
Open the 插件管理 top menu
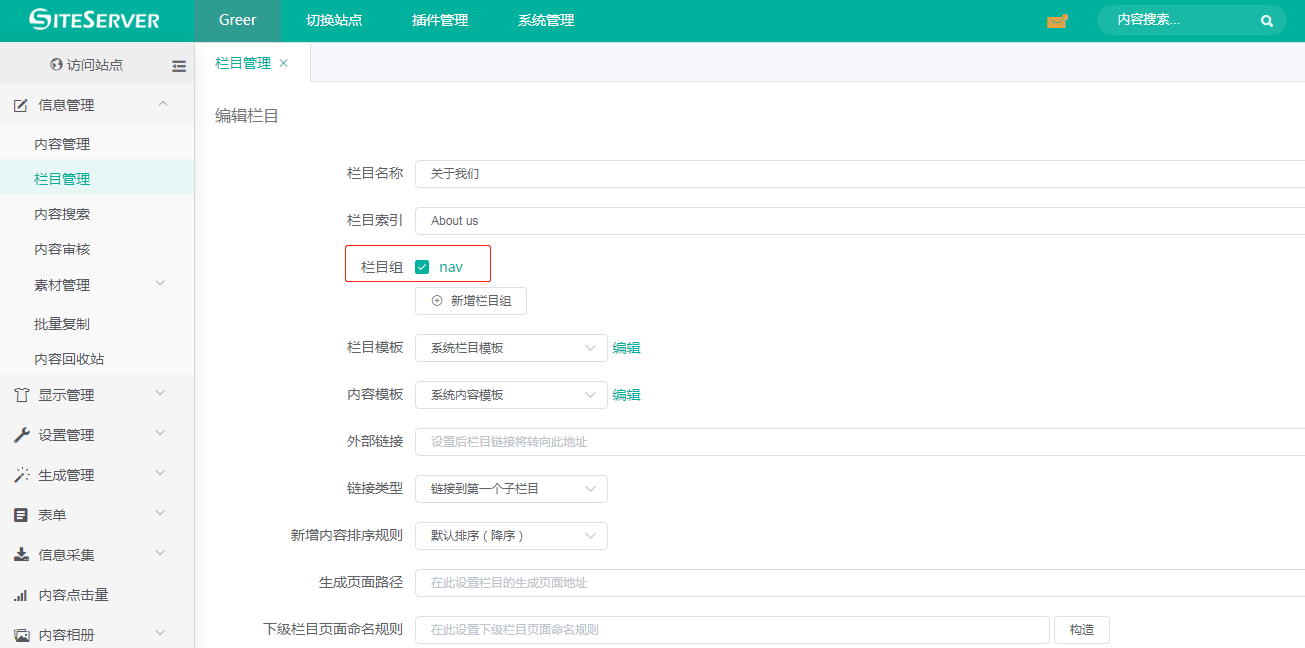[x=440, y=20]
